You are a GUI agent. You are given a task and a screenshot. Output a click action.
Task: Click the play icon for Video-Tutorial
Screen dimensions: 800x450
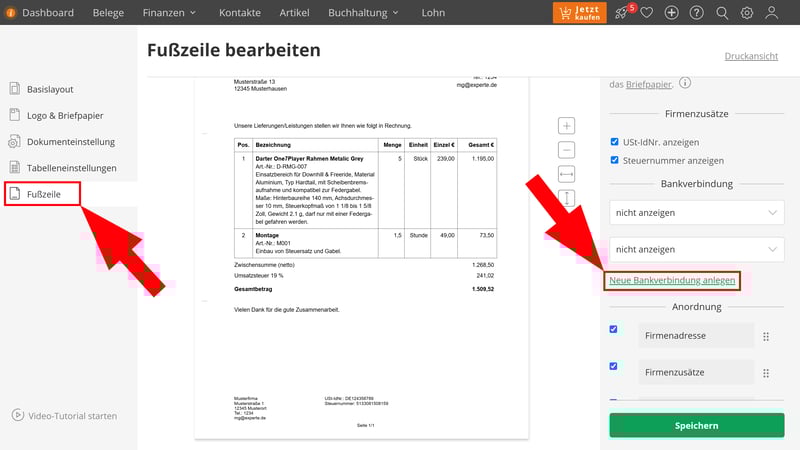(18, 415)
